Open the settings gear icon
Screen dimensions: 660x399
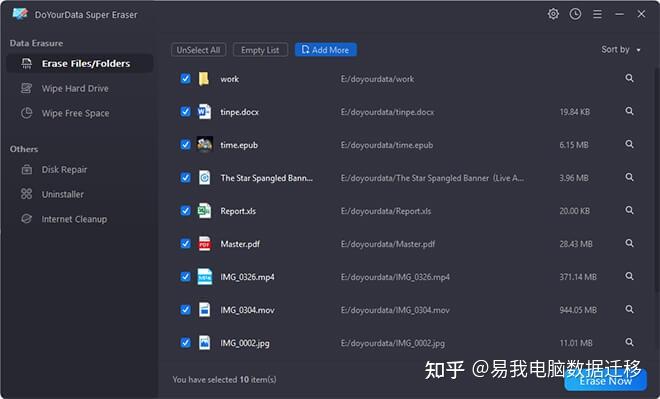click(x=553, y=14)
